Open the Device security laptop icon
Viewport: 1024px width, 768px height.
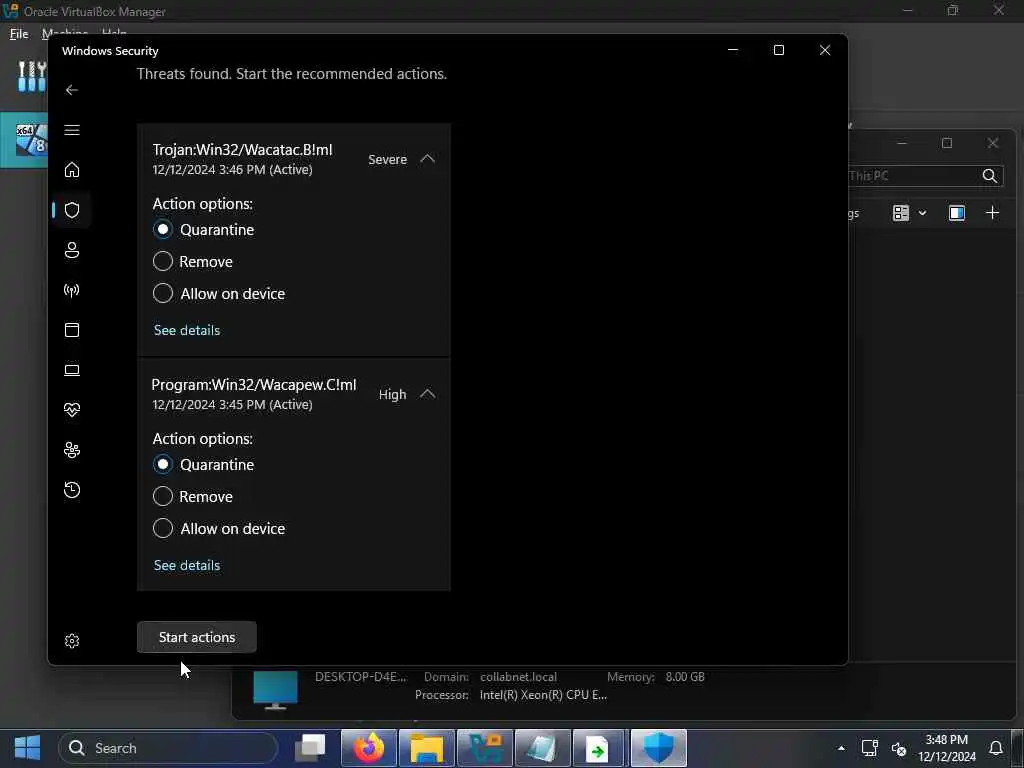(x=72, y=370)
